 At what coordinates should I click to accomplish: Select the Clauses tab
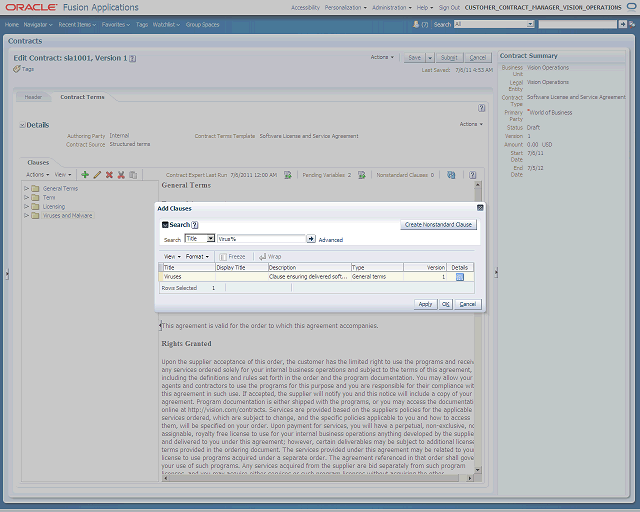point(38,163)
